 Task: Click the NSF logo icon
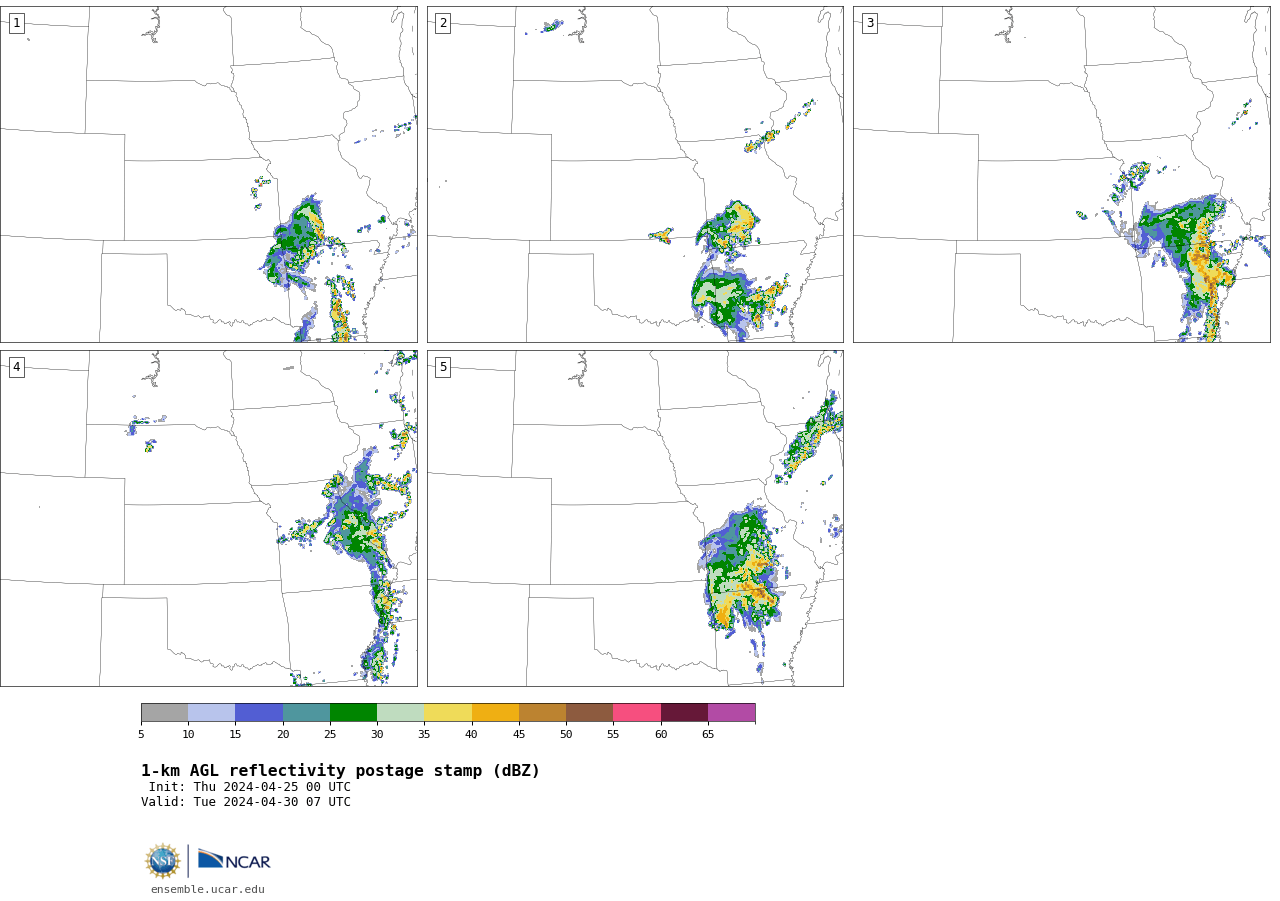(x=163, y=861)
